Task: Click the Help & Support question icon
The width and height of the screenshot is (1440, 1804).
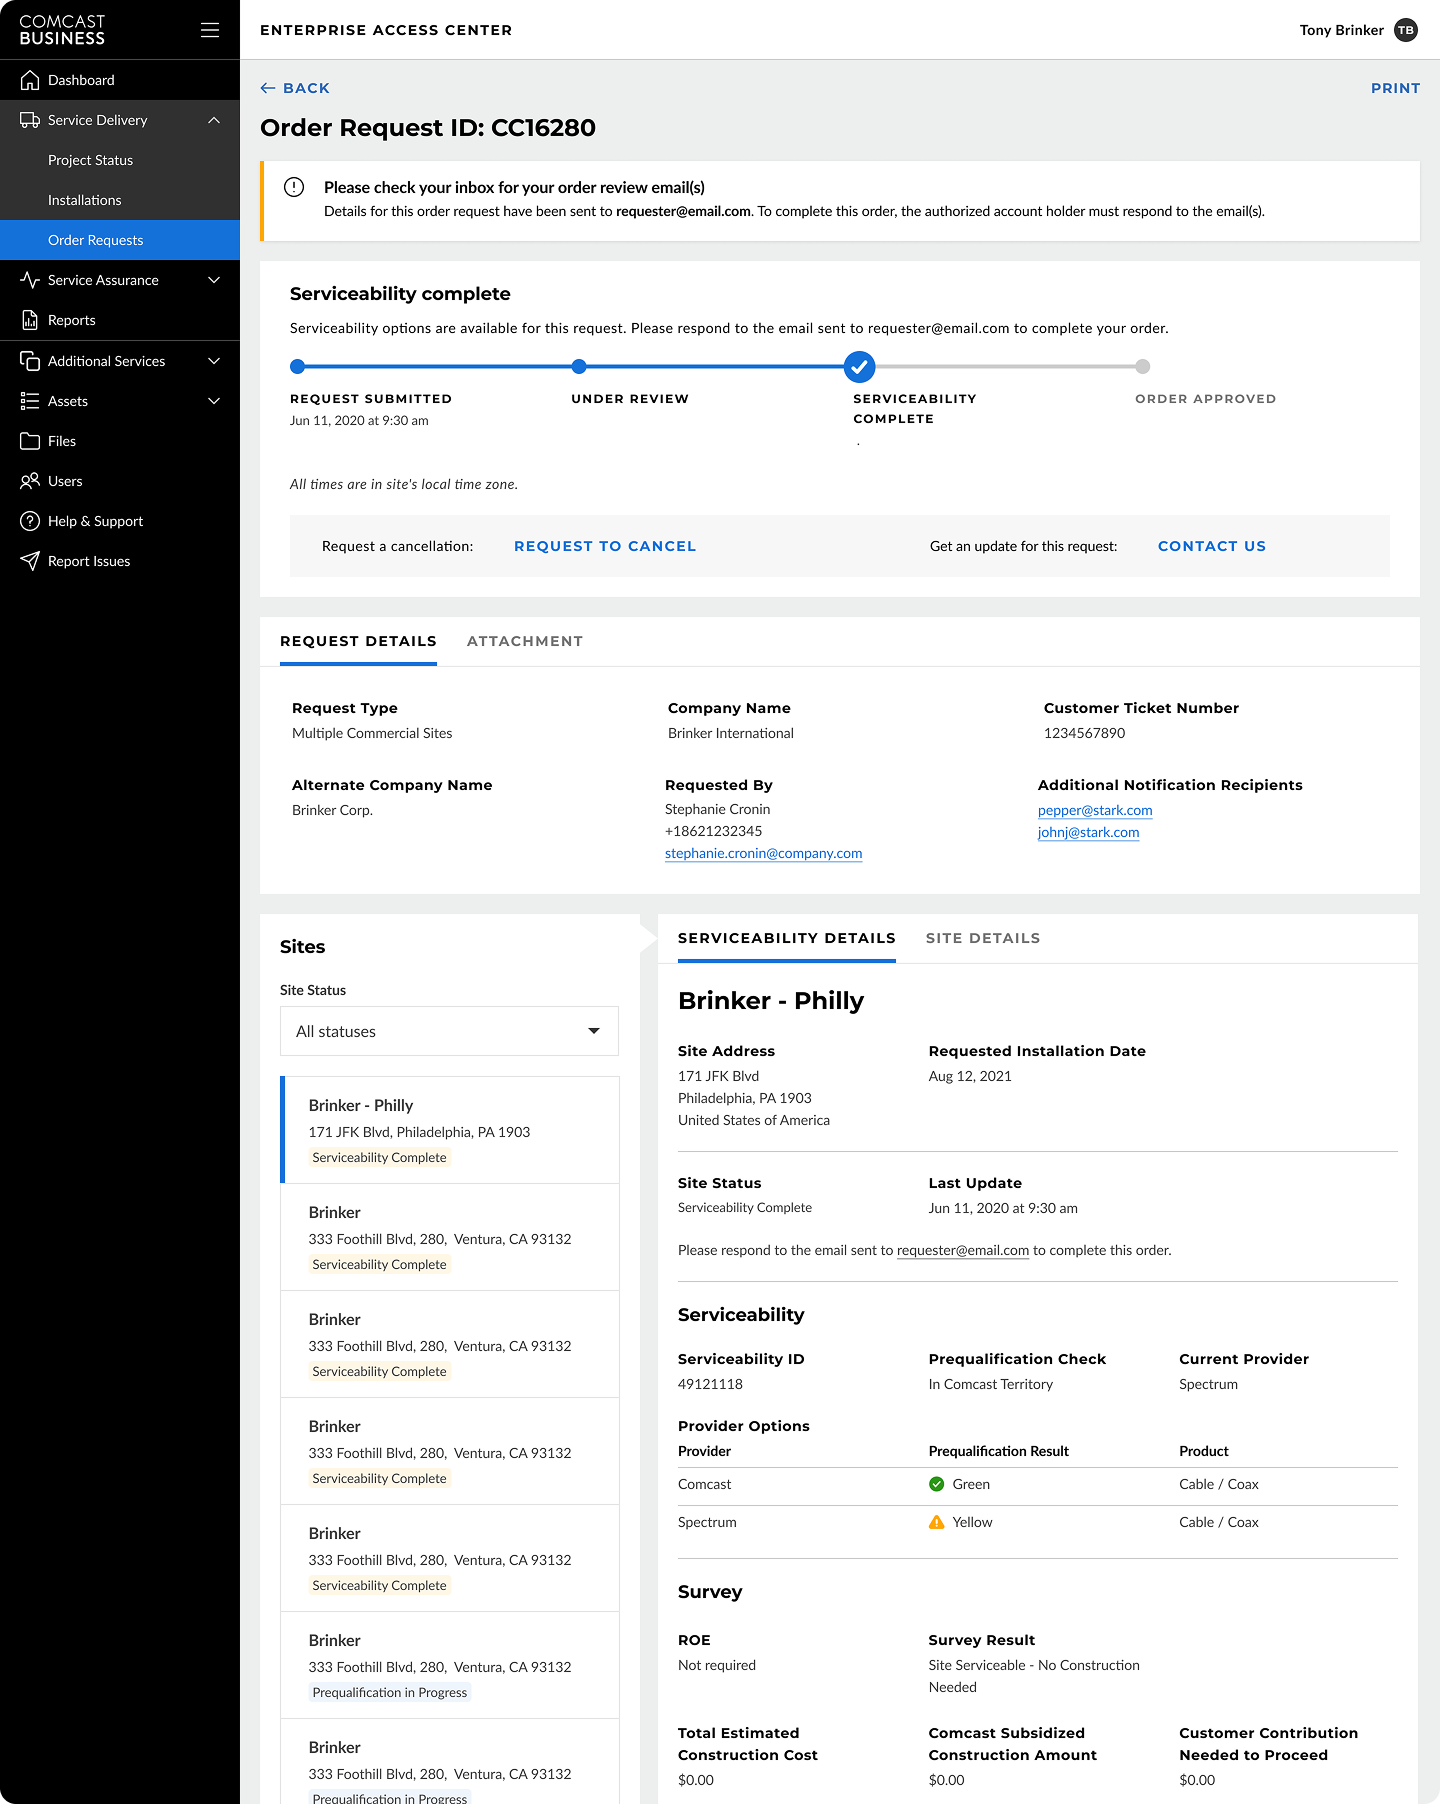Action: (x=30, y=521)
